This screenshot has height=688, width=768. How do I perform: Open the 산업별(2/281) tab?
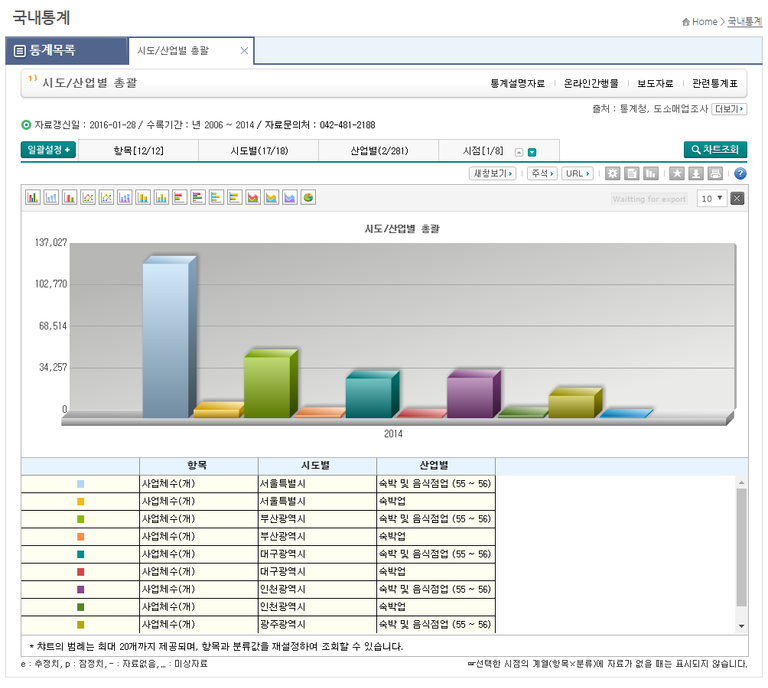379,150
